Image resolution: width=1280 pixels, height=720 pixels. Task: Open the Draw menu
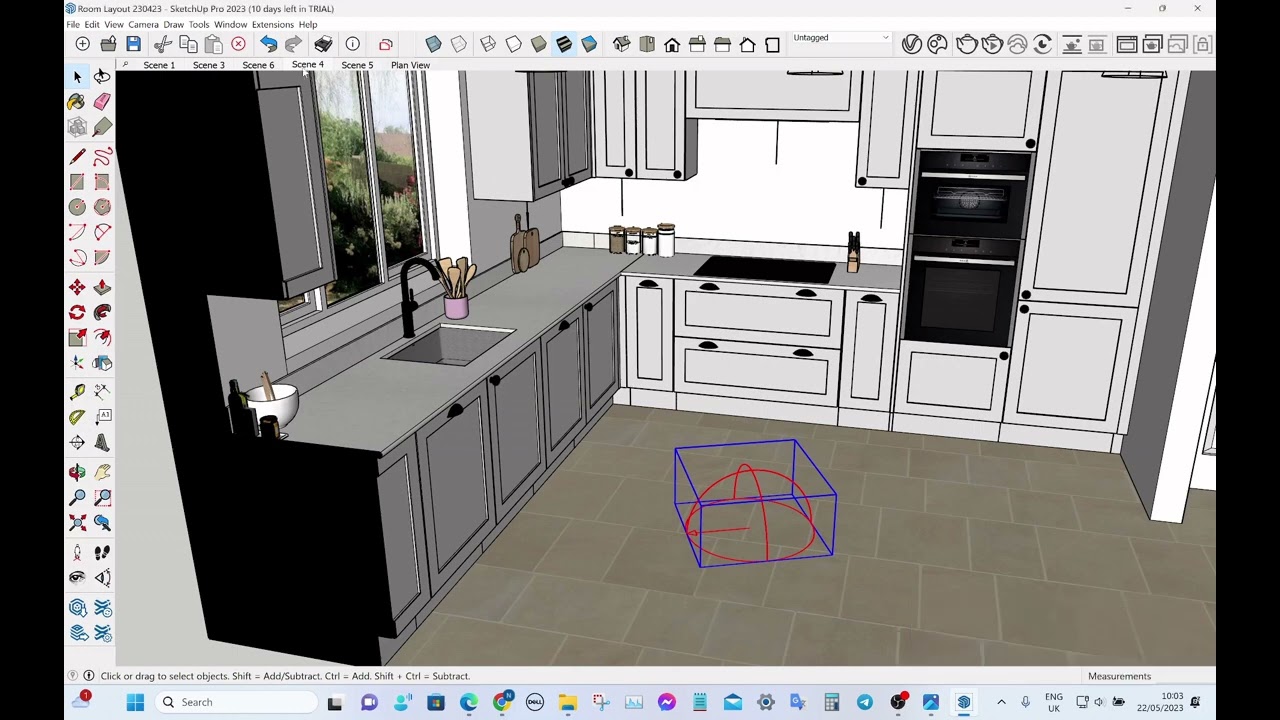coord(174,25)
